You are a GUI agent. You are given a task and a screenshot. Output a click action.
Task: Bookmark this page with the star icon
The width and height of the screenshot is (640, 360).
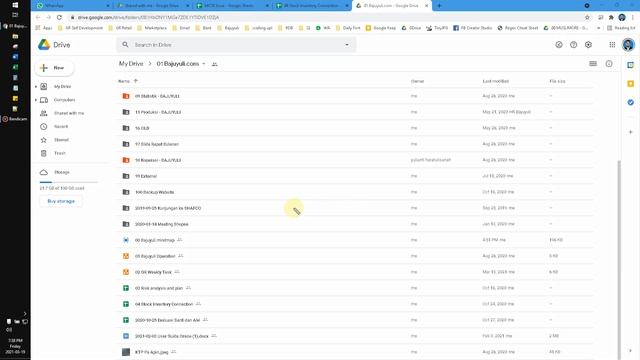587,17
